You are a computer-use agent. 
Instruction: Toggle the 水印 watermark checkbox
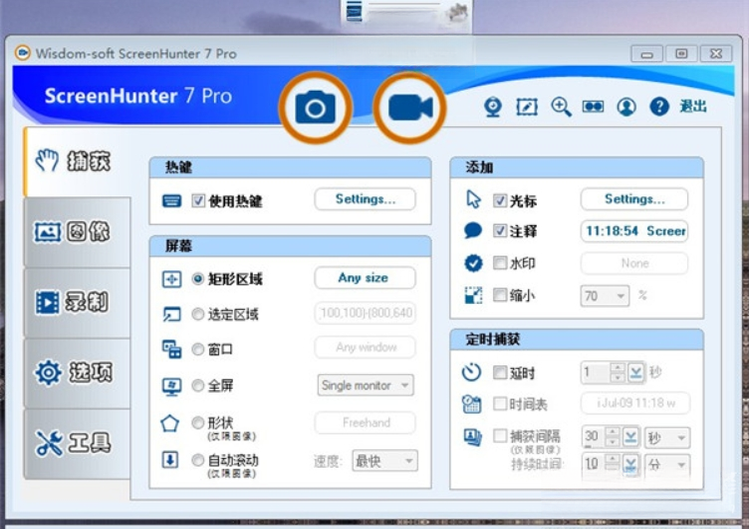click(x=500, y=262)
